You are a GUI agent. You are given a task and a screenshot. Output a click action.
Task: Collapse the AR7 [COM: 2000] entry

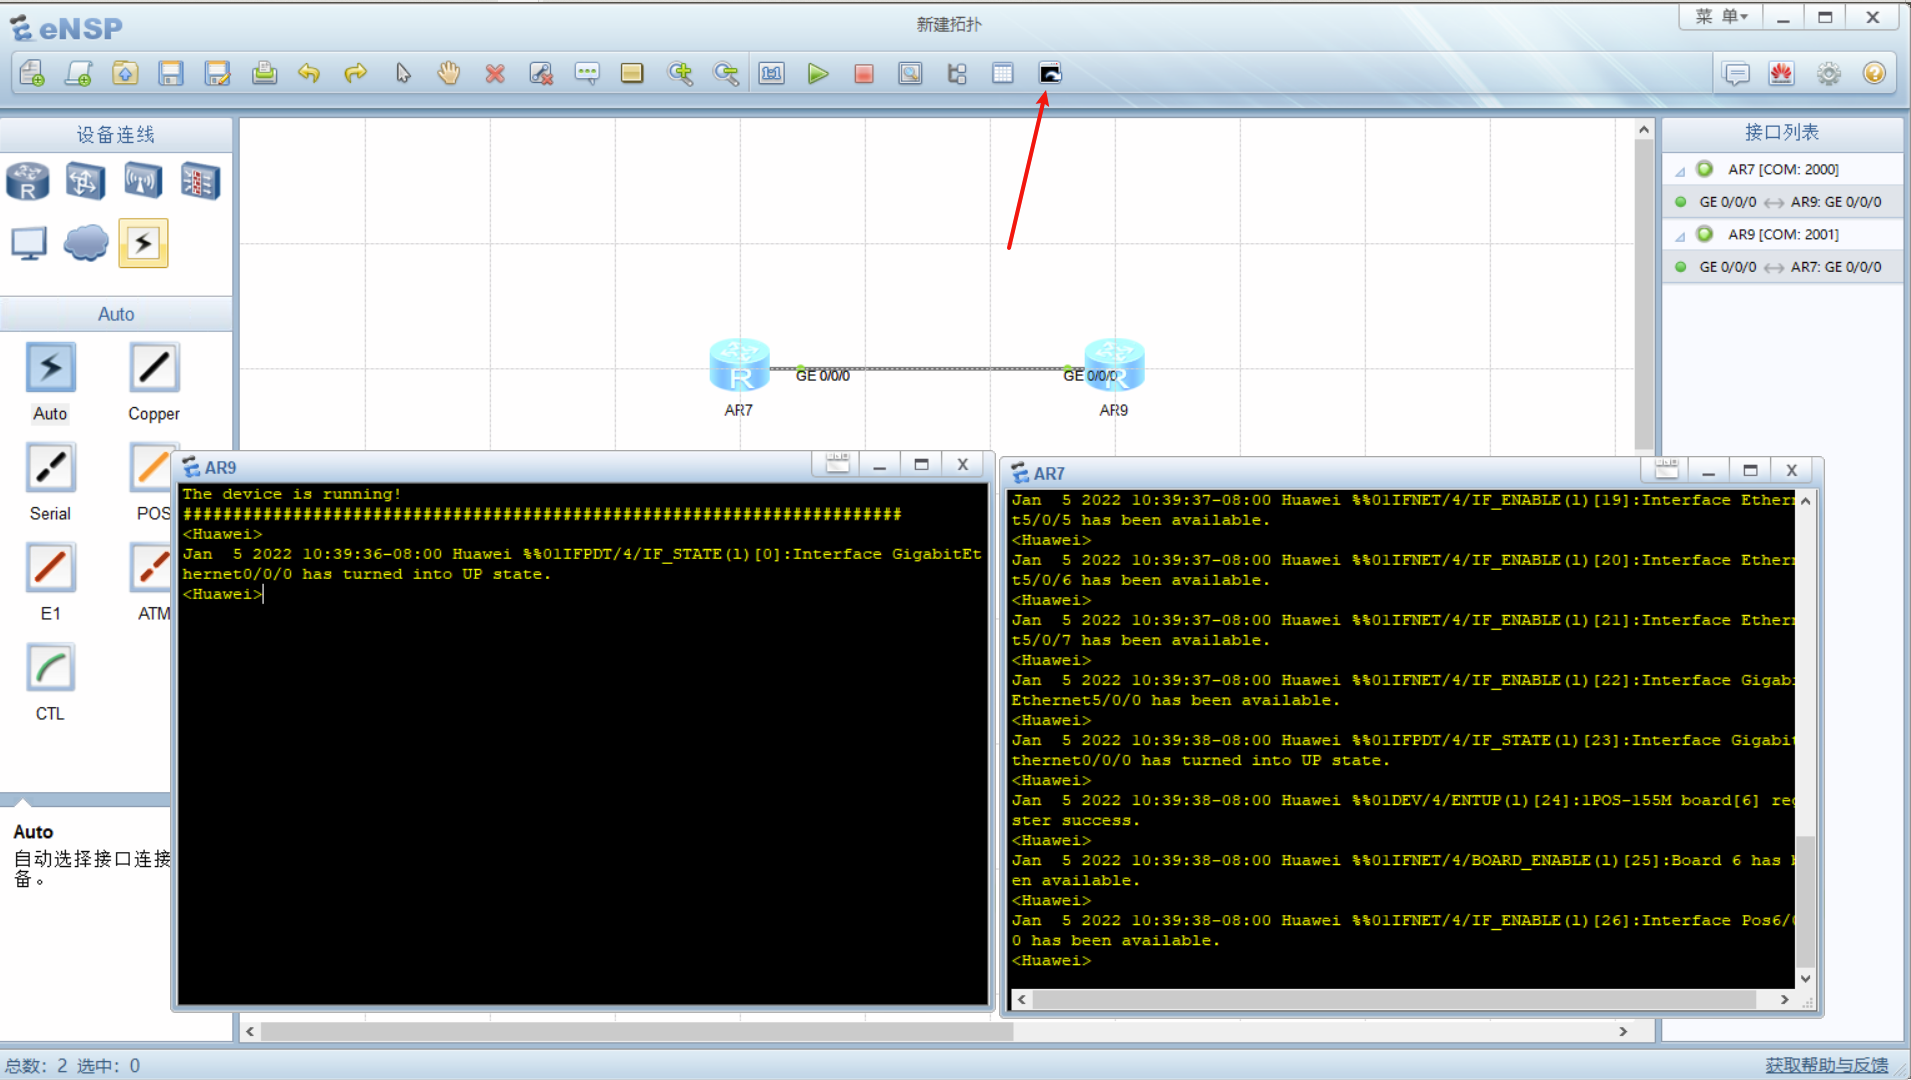tap(1680, 172)
